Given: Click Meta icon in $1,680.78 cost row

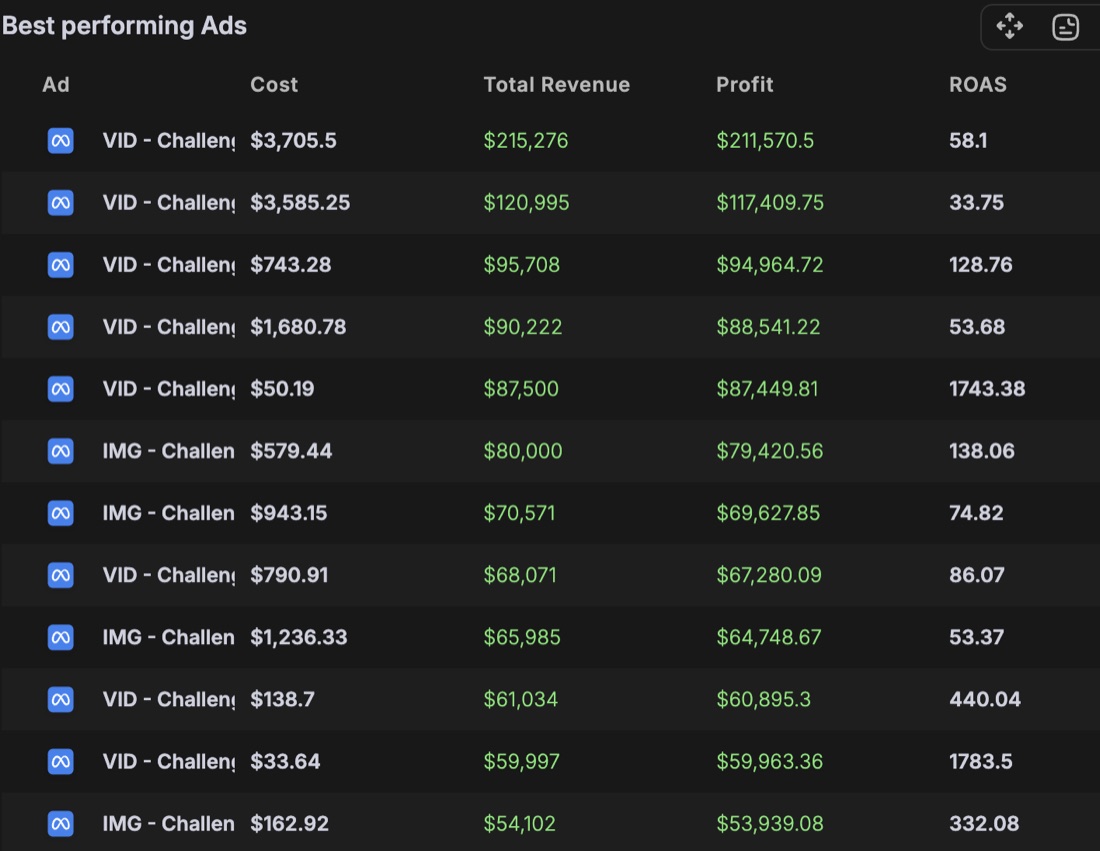Looking at the screenshot, I should (x=60, y=327).
